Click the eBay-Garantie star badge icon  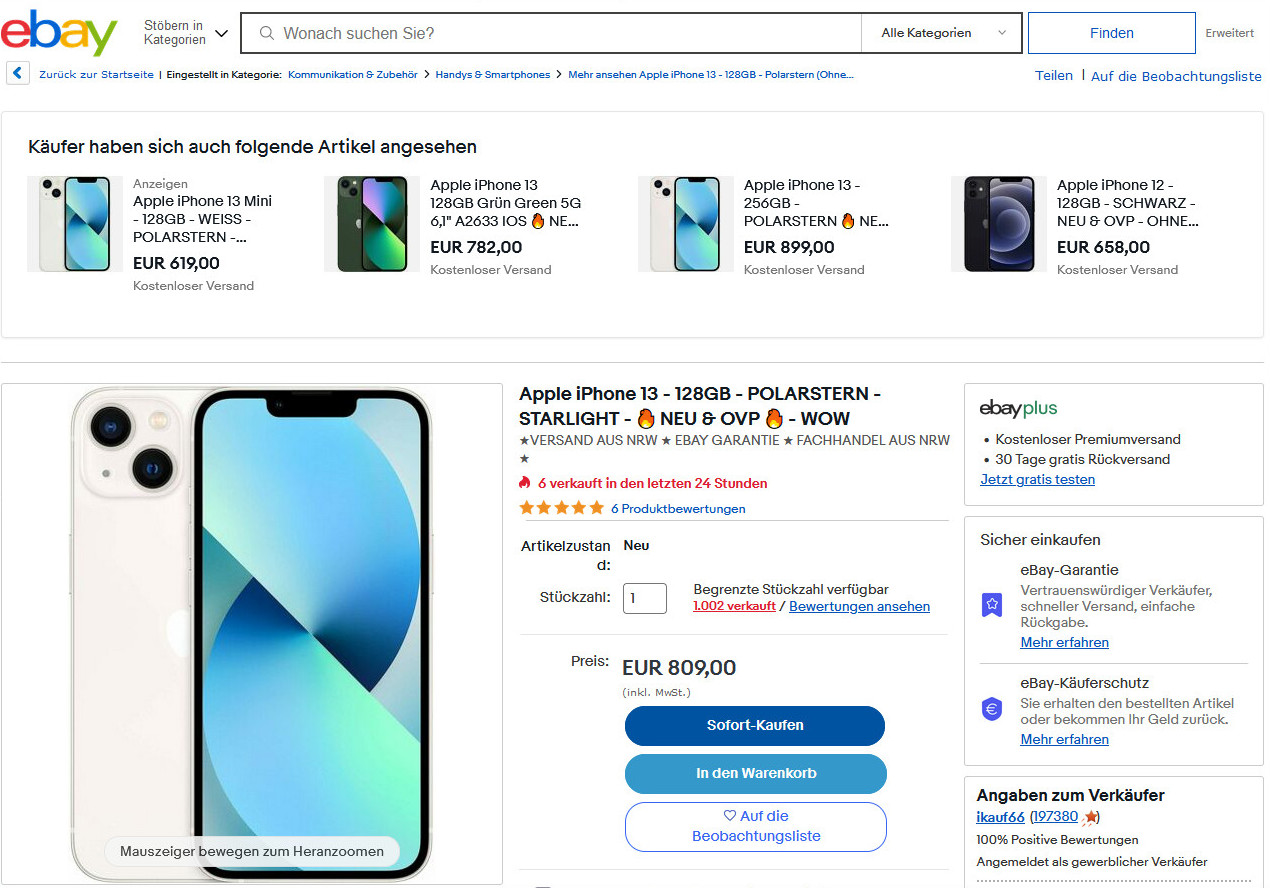tap(991, 604)
